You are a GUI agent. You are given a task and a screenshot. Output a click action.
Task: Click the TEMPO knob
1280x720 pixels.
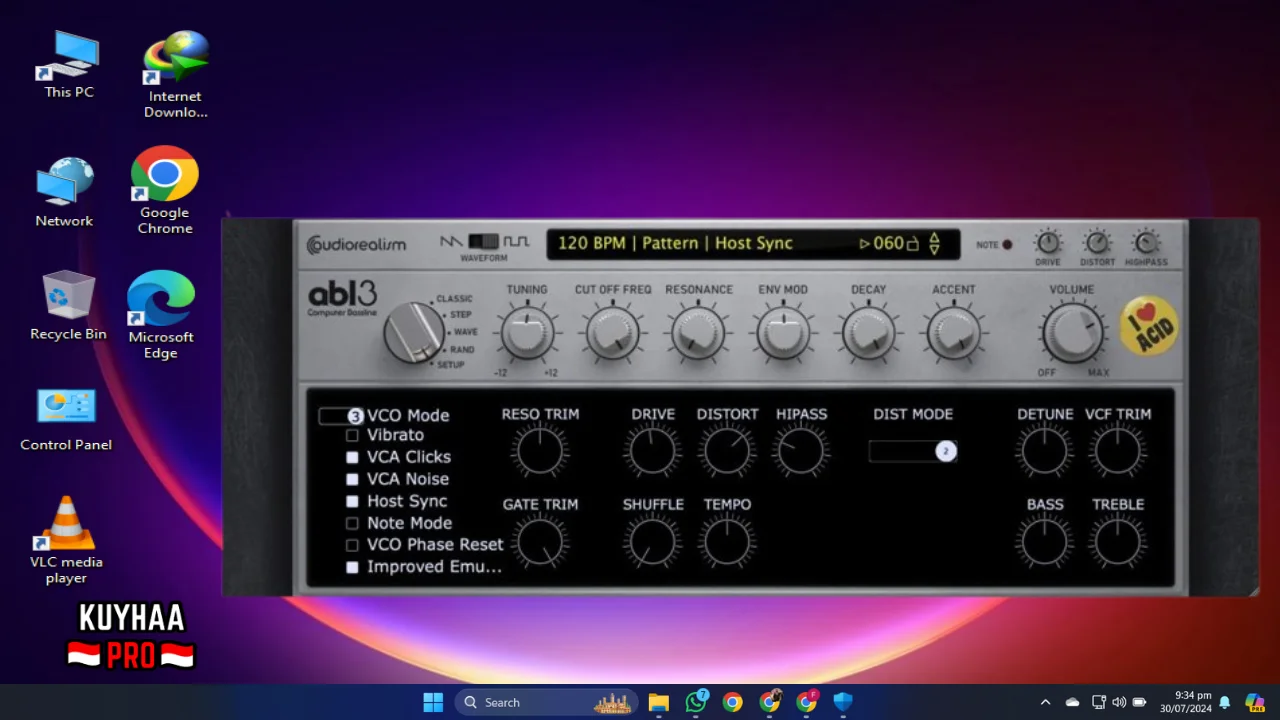click(727, 543)
